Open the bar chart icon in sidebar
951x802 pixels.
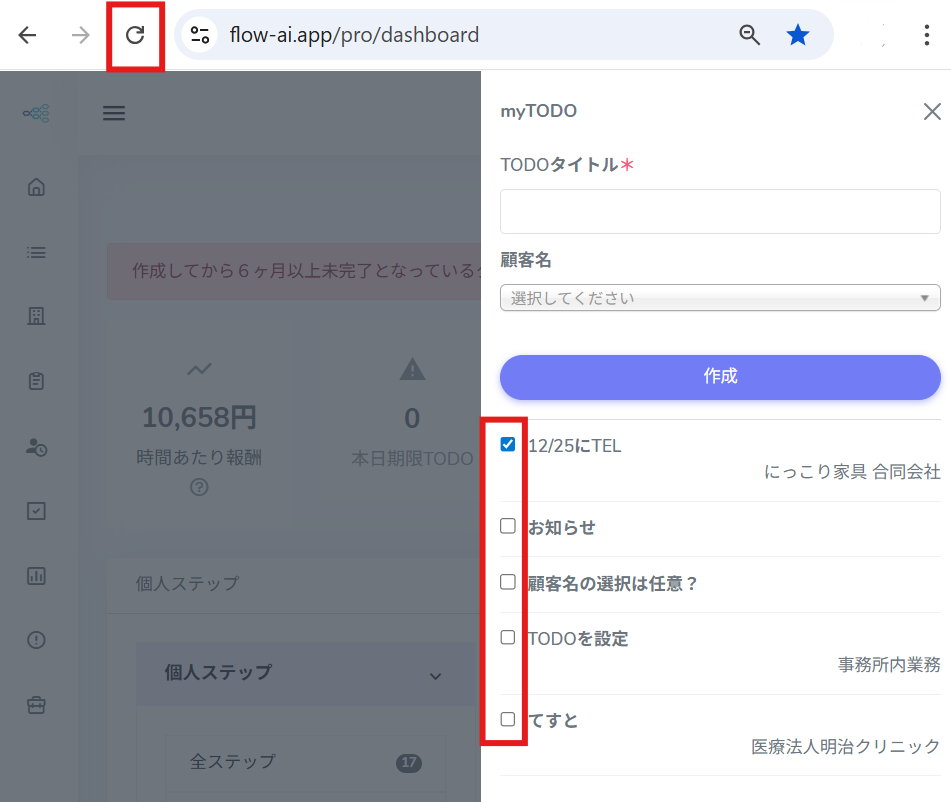point(37,576)
